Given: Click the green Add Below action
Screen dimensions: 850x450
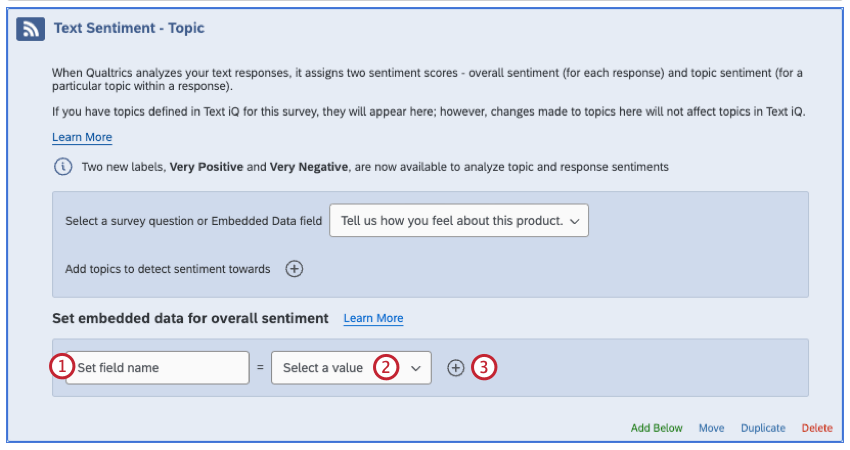Looking at the screenshot, I should click(x=656, y=428).
